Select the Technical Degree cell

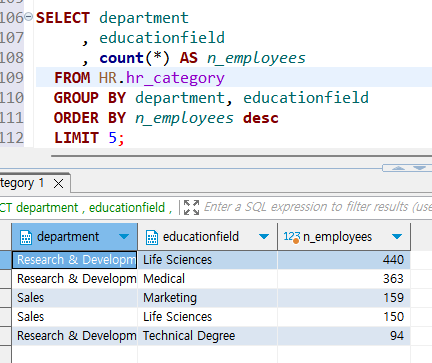point(207,336)
